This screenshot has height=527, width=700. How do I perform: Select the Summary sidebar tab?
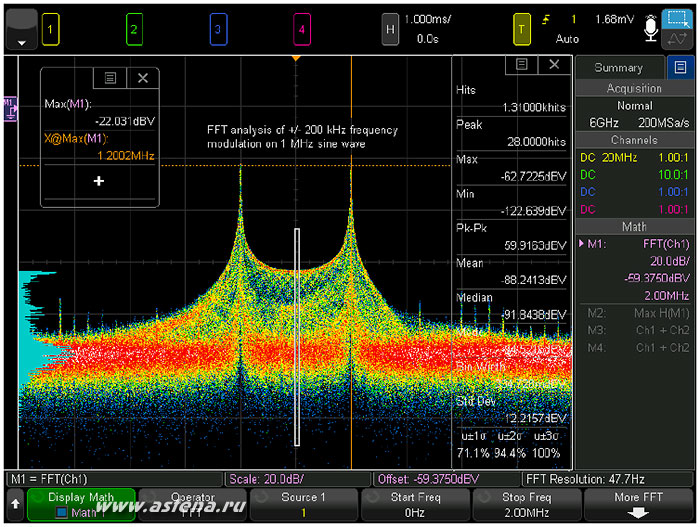tap(619, 68)
